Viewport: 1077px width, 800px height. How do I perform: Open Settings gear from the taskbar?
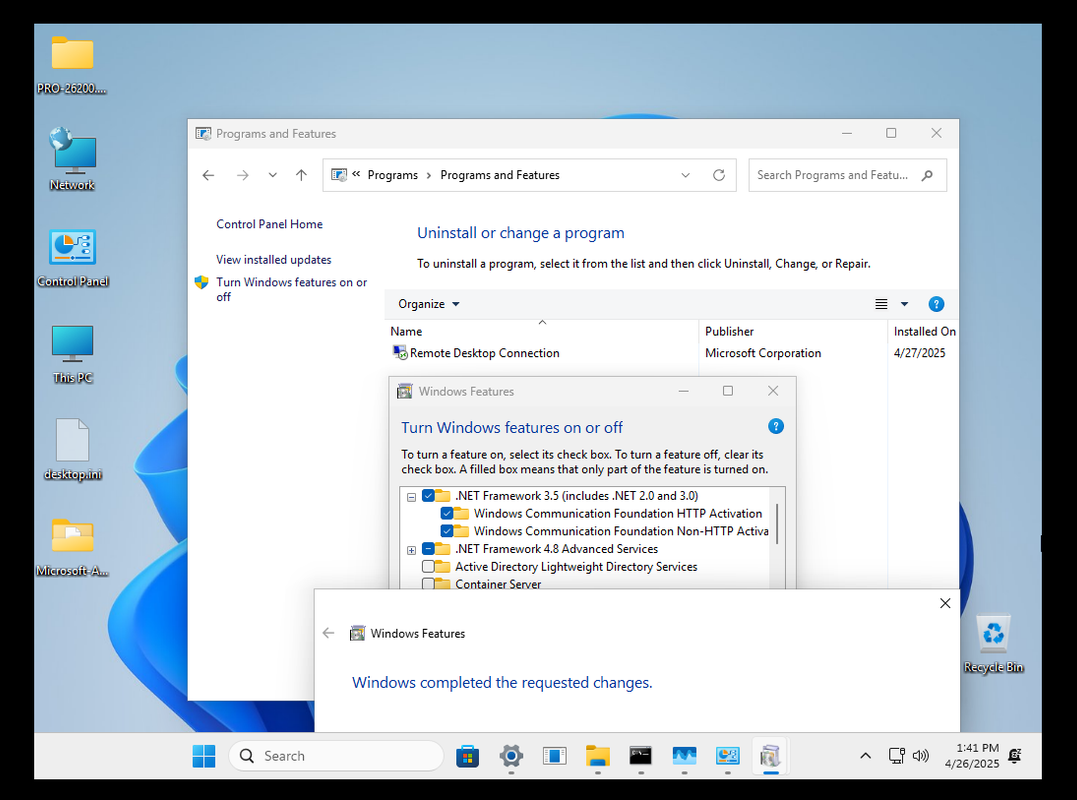pyautogui.click(x=511, y=756)
